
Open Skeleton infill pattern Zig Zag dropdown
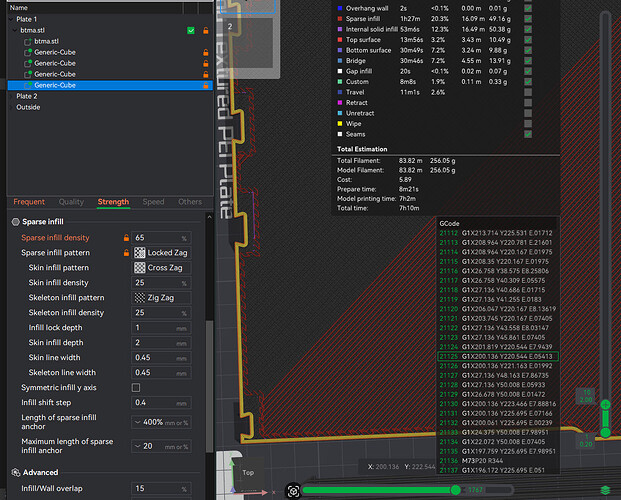(x=161, y=298)
